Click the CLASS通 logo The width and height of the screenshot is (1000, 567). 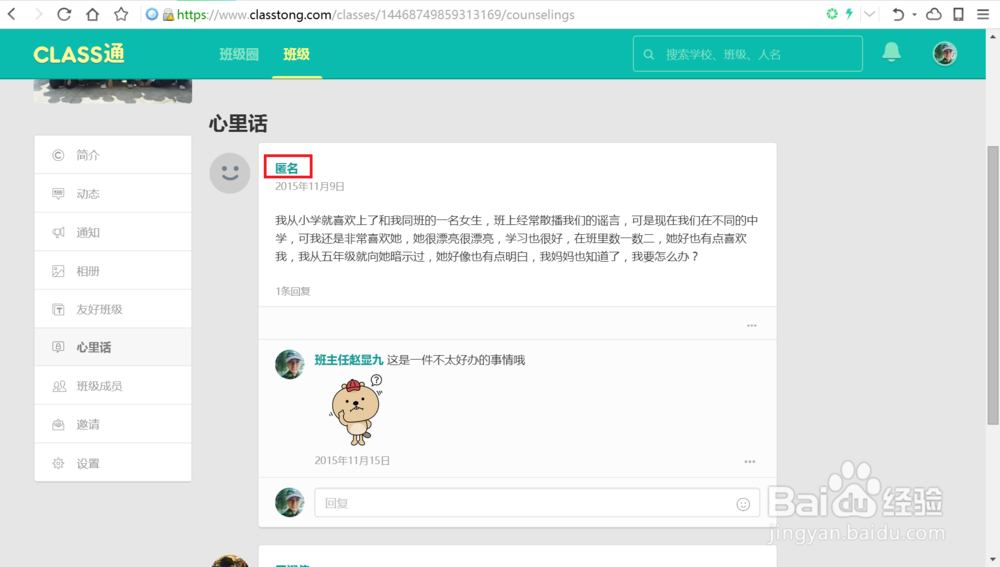point(79,54)
